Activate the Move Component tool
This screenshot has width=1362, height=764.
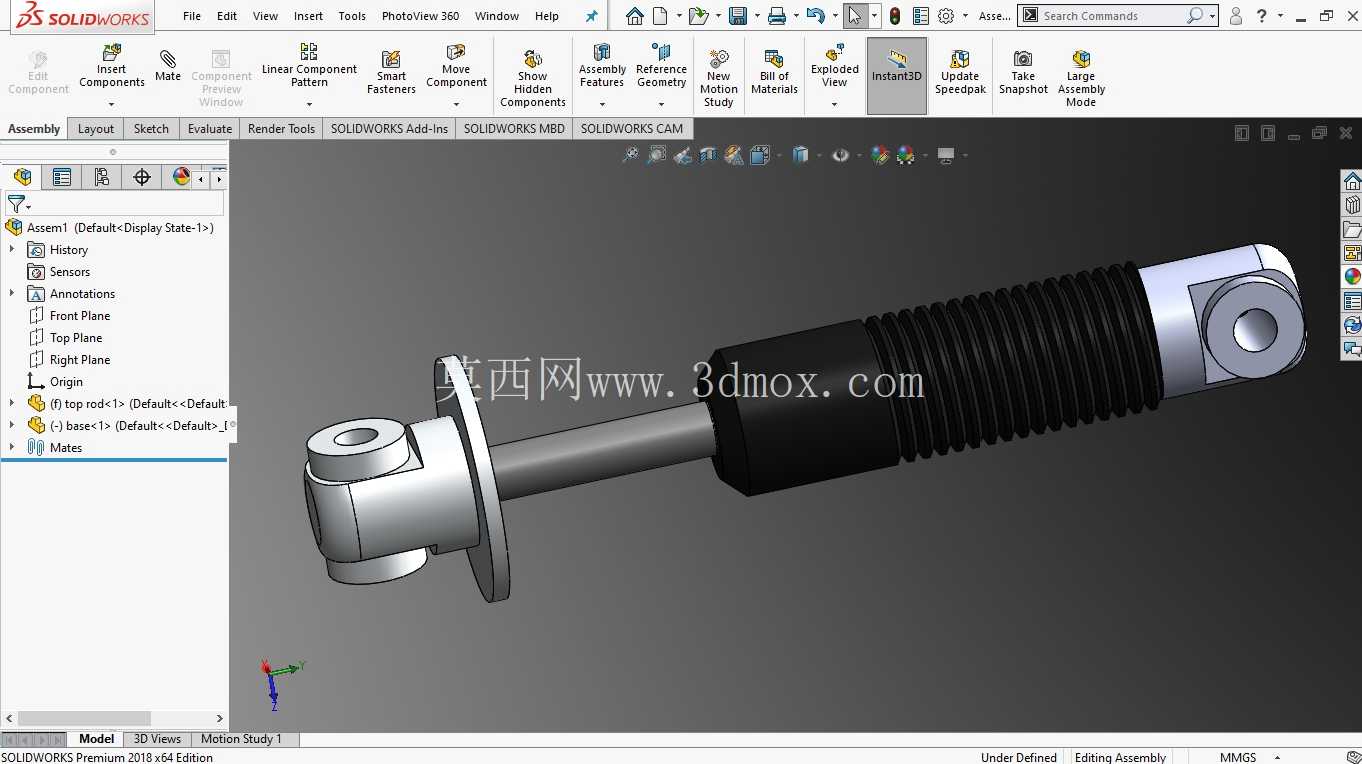(x=456, y=66)
